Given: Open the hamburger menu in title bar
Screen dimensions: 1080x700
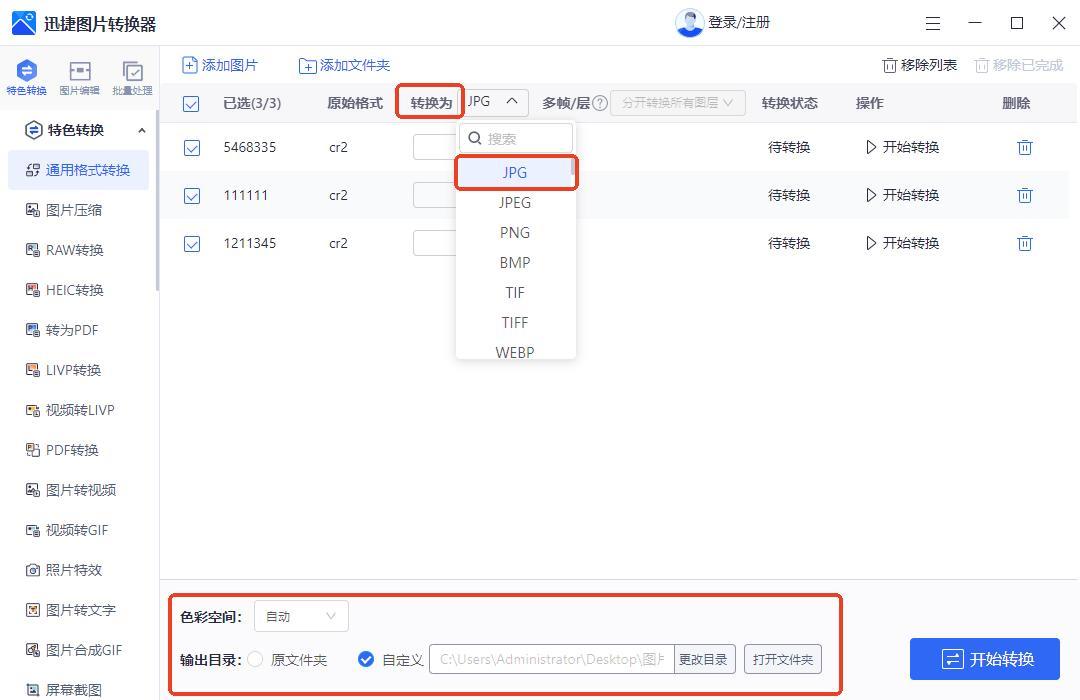Looking at the screenshot, I should click(x=932, y=23).
